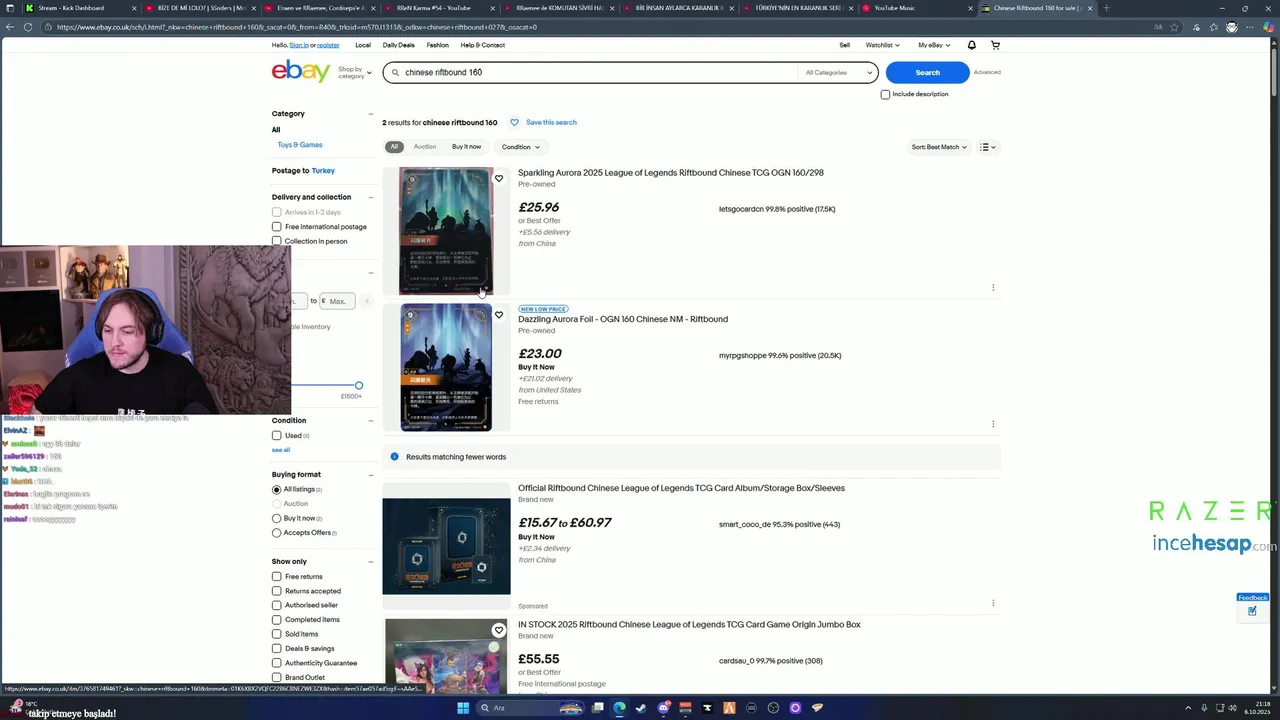Open Sort: Best Match dropdown
The height and width of the screenshot is (720, 1280).
(939, 147)
